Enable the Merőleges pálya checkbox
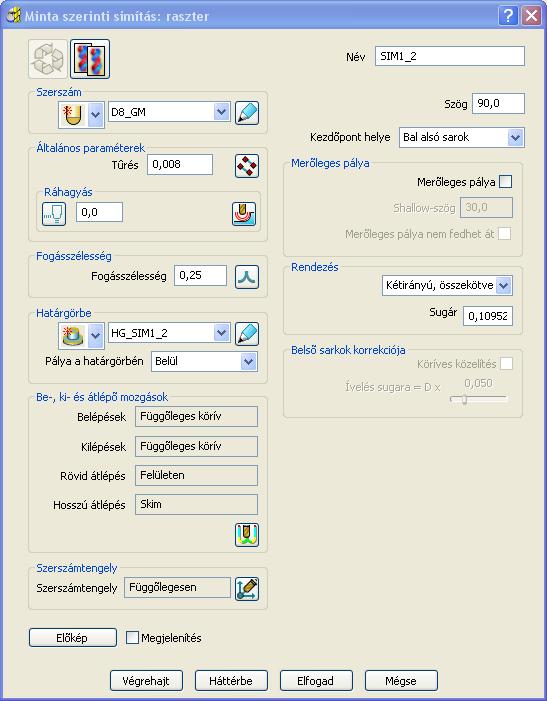Viewport: 547px width, 701px height. coord(505,182)
